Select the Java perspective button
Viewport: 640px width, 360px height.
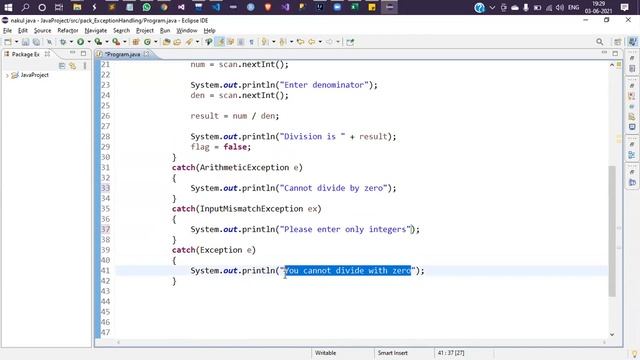[x=632, y=42]
